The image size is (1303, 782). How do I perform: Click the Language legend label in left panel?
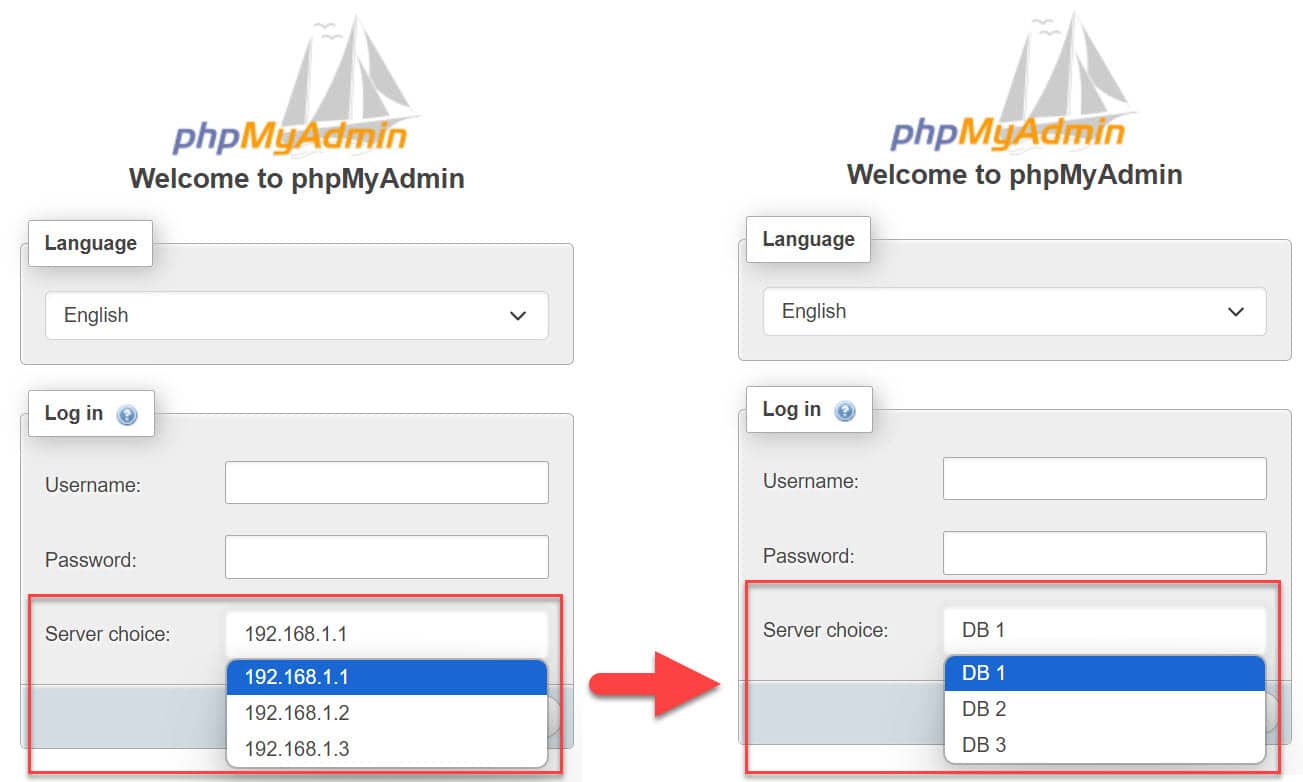click(x=90, y=243)
